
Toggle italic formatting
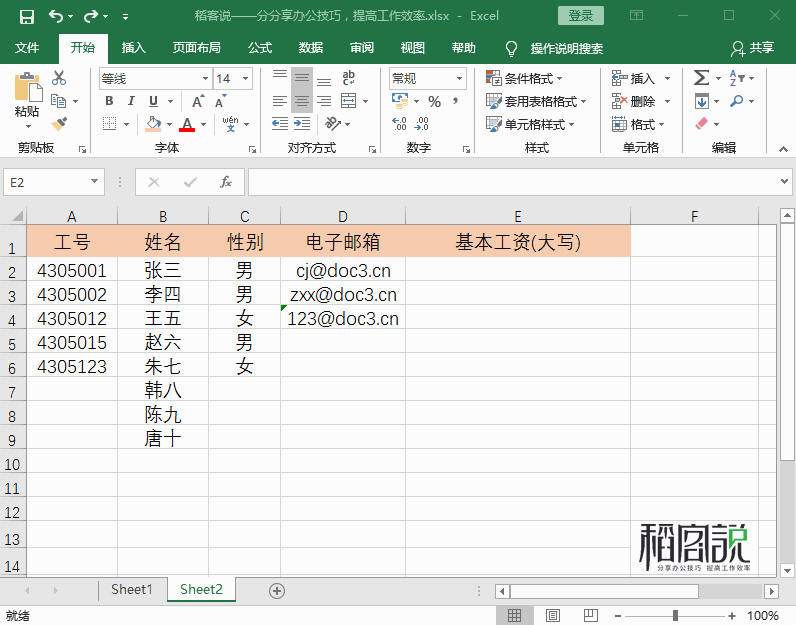pyautogui.click(x=131, y=101)
